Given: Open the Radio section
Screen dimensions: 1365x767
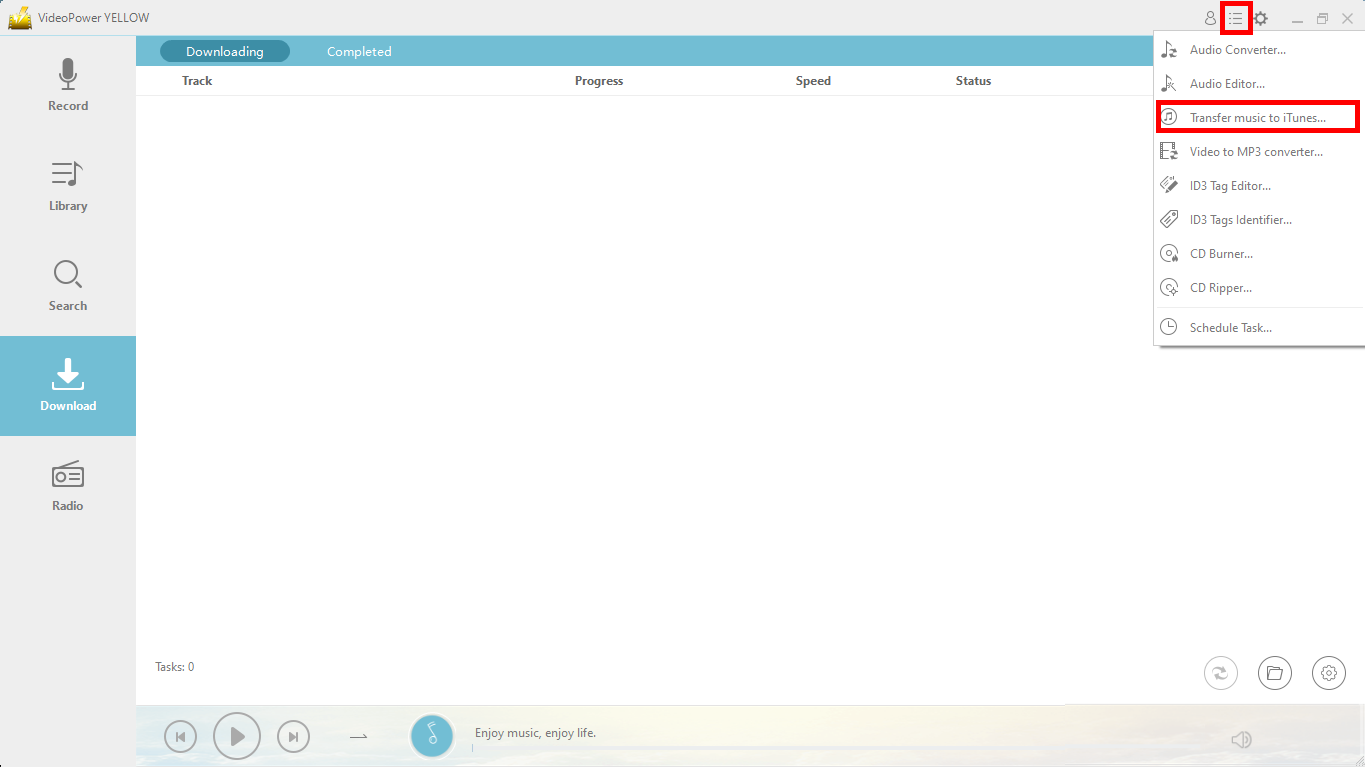Looking at the screenshot, I should tap(67, 485).
